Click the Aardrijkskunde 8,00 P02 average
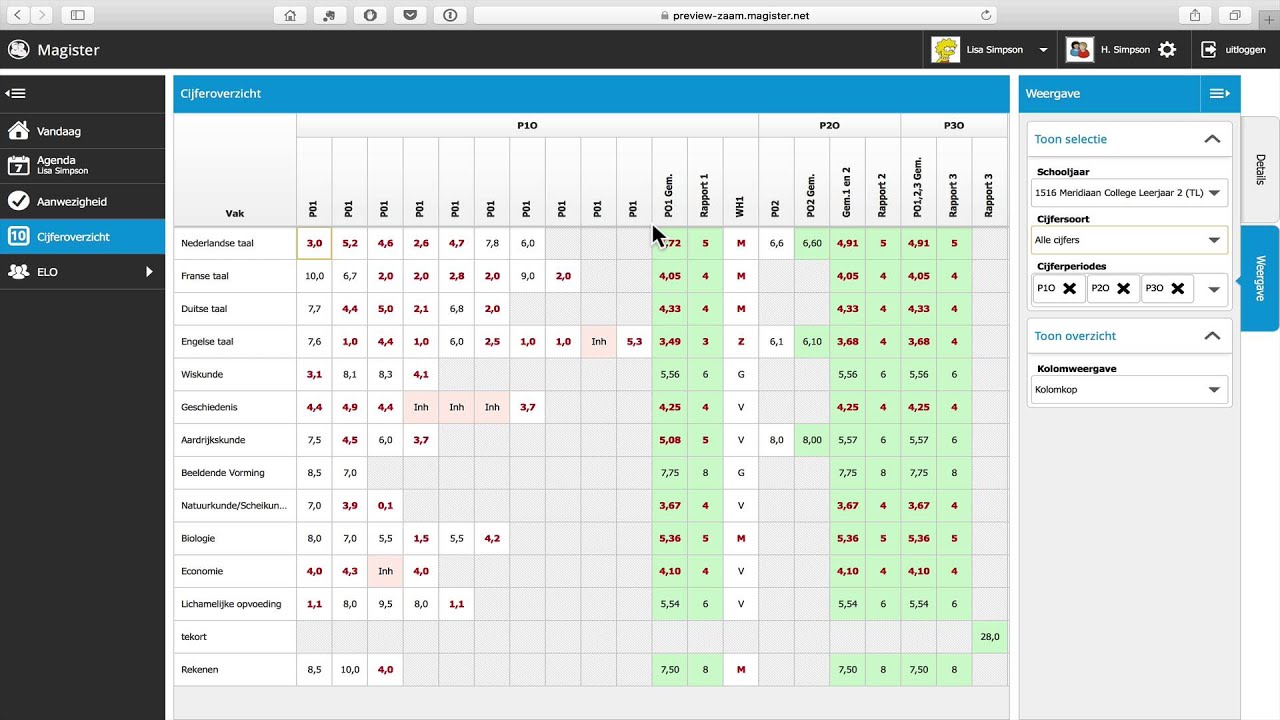The height and width of the screenshot is (720, 1280). coord(812,440)
